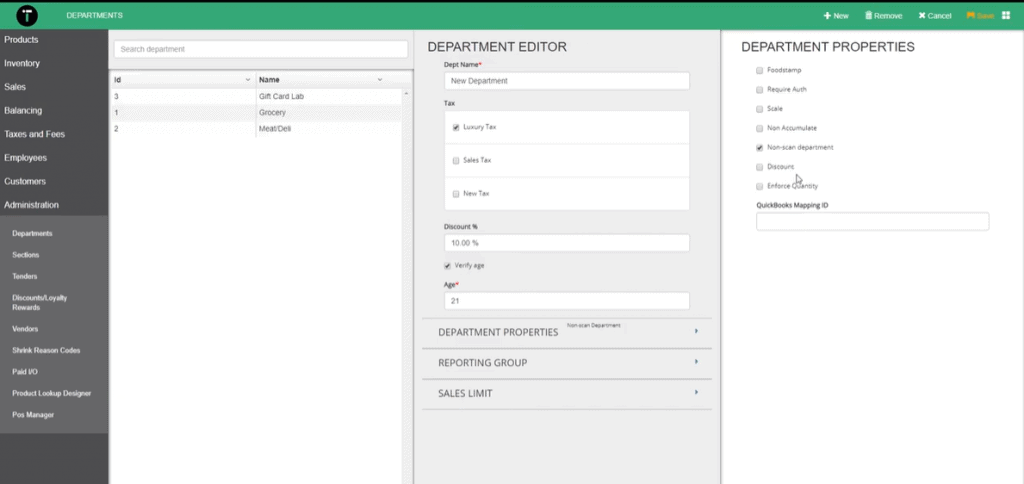Image resolution: width=1024 pixels, height=484 pixels.
Task: Open the Taxes and Fees menu
Action: click(x=33, y=134)
